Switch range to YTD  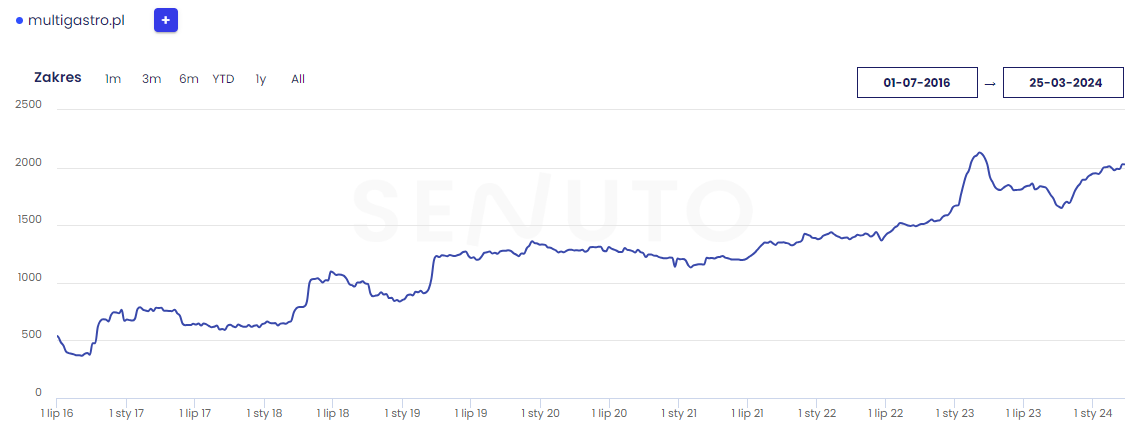(223, 79)
